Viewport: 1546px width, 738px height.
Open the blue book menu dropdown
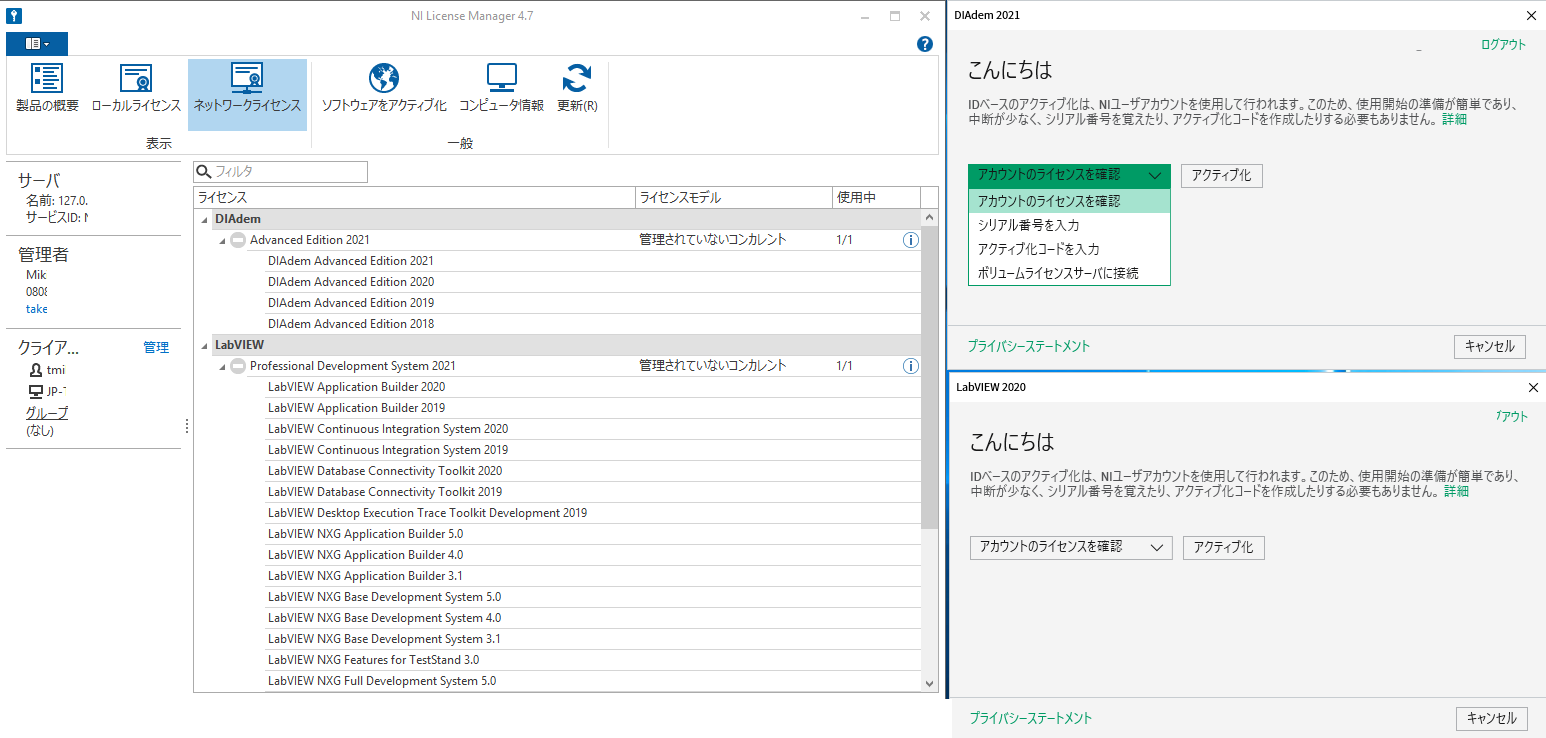coord(37,44)
